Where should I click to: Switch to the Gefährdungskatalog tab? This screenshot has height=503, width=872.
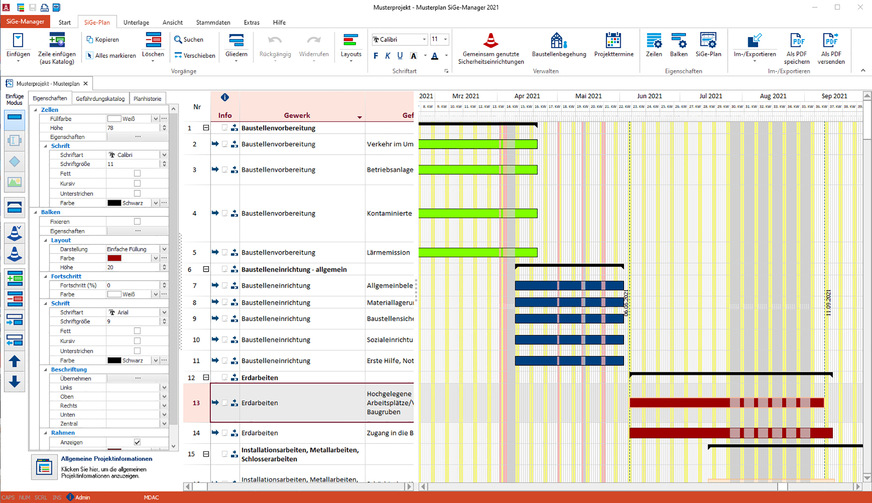tap(100, 99)
